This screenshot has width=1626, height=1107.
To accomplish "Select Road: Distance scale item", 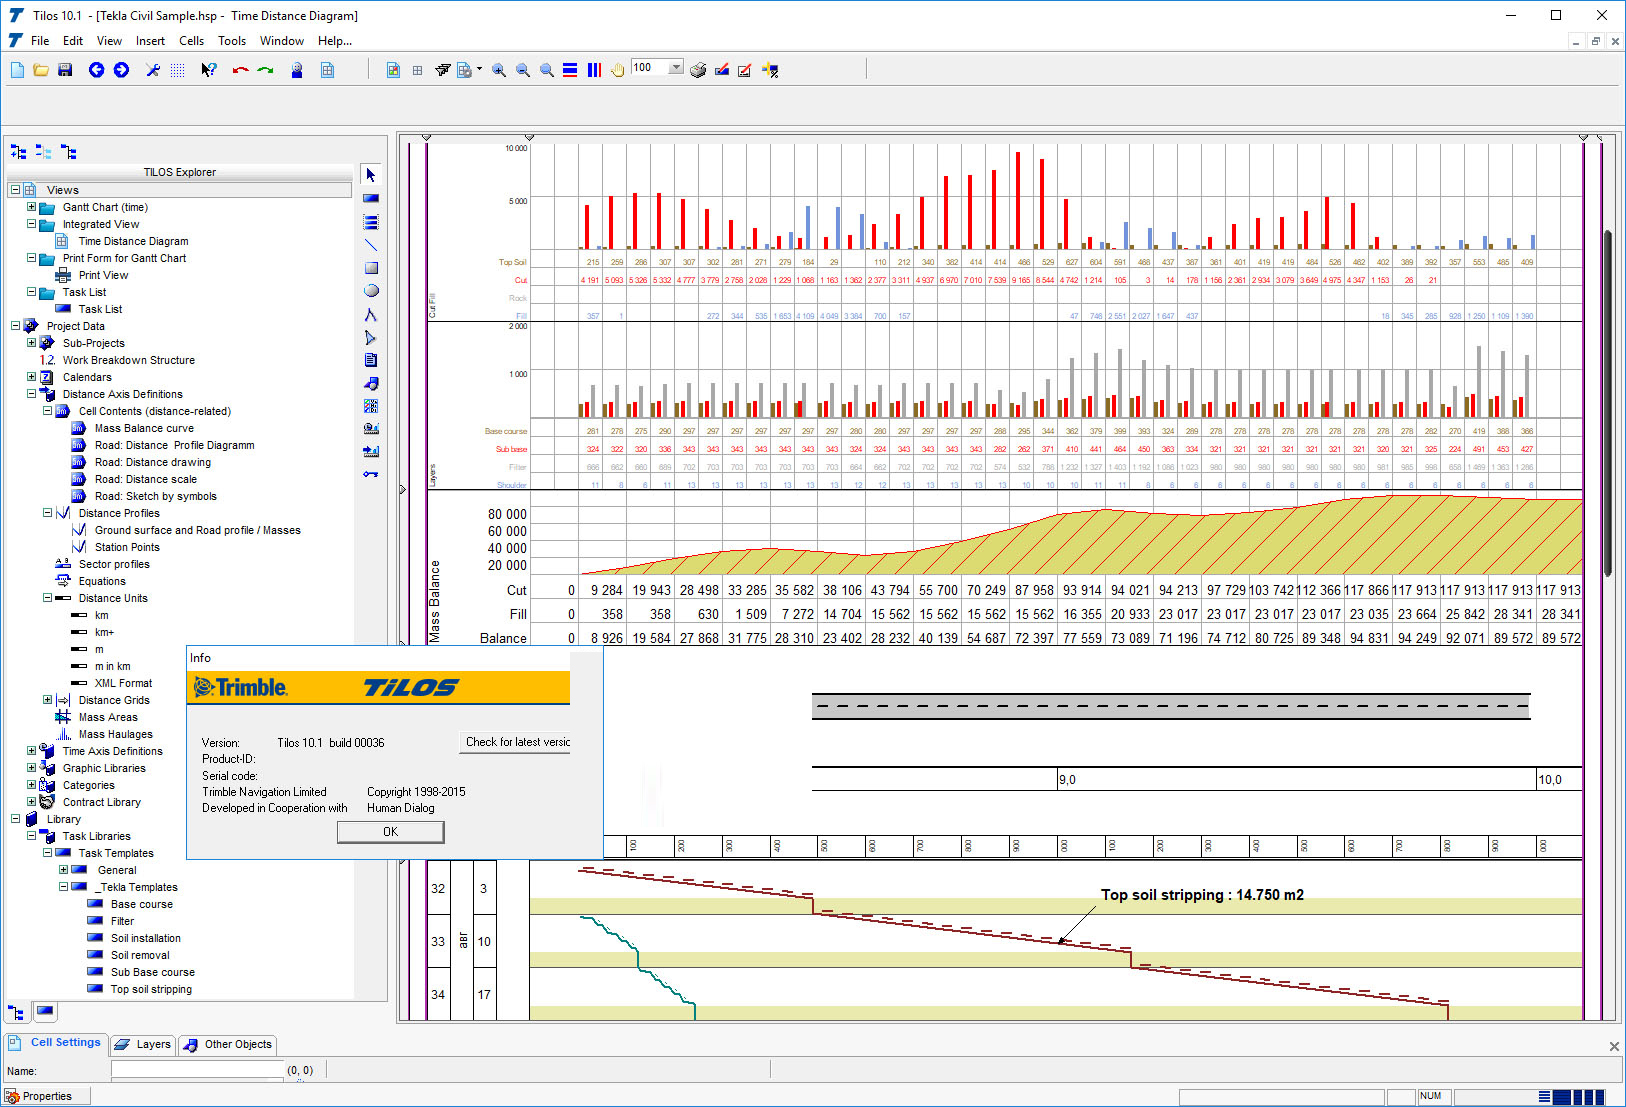I will click(x=146, y=479).
